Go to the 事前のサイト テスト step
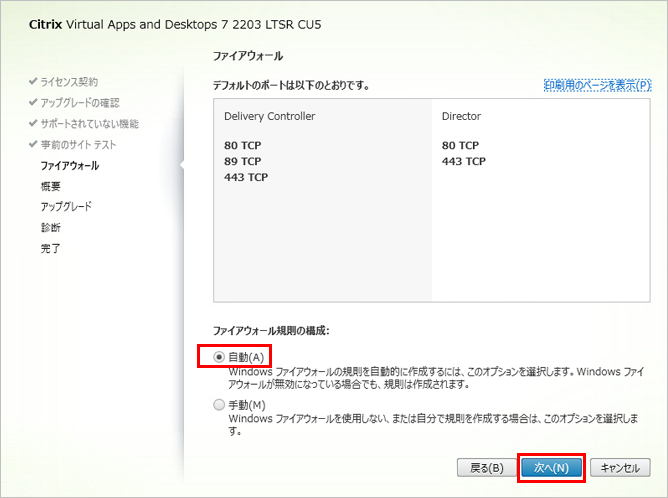 78,145
